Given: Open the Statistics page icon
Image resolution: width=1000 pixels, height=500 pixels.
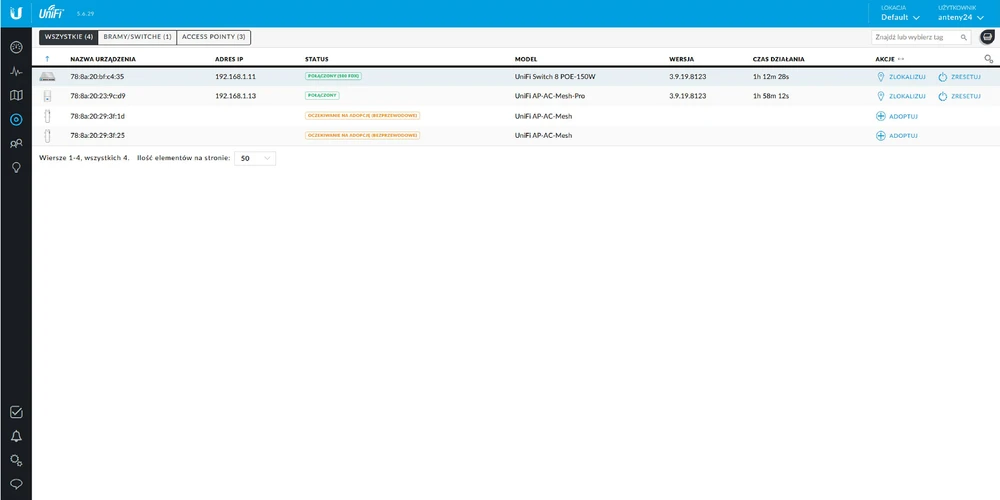Looking at the screenshot, I should 16,72.
